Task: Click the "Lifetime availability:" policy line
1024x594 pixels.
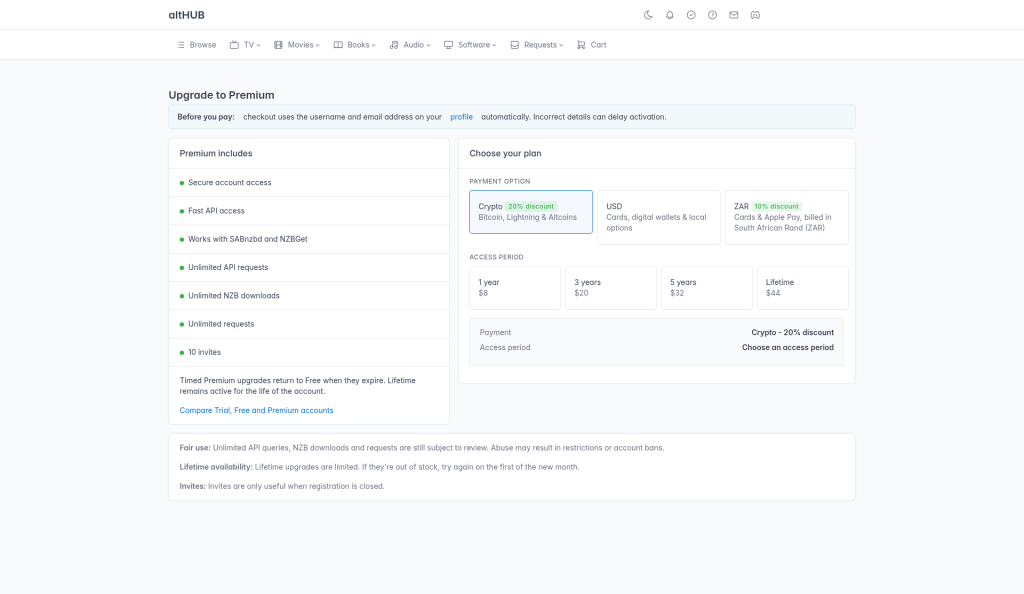Action: click(379, 467)
